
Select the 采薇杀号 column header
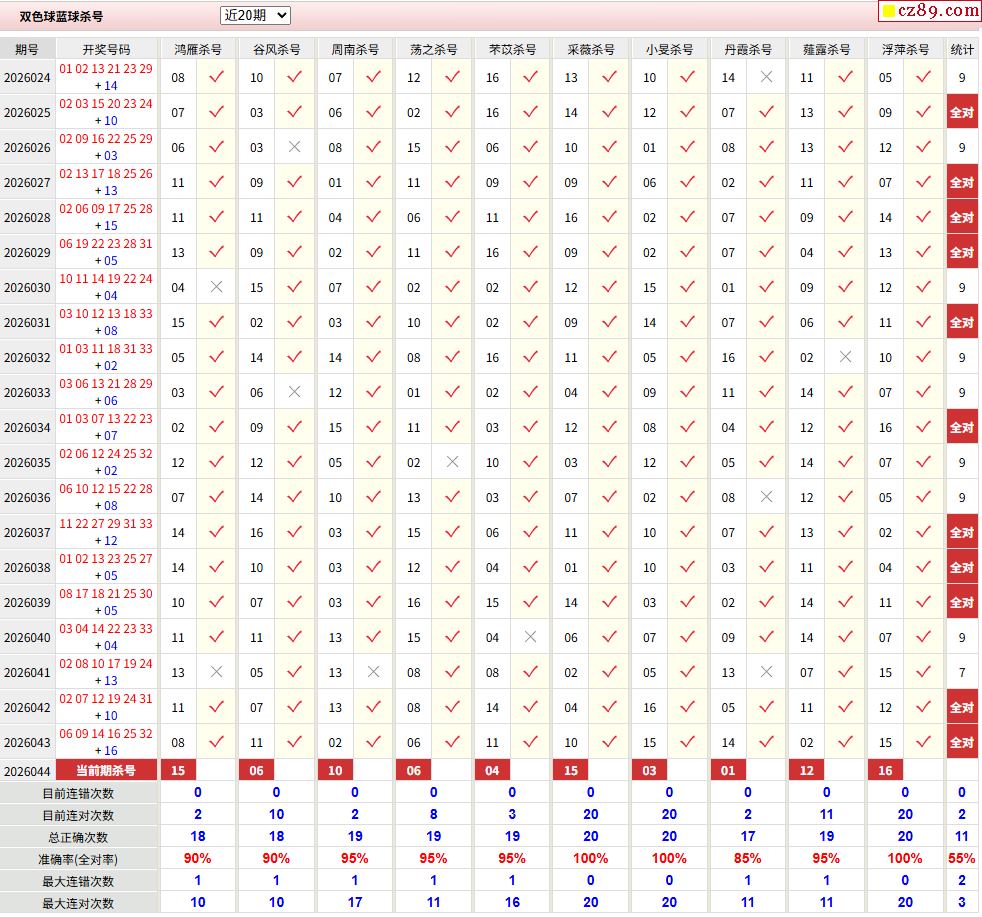[x=591, y=49]
